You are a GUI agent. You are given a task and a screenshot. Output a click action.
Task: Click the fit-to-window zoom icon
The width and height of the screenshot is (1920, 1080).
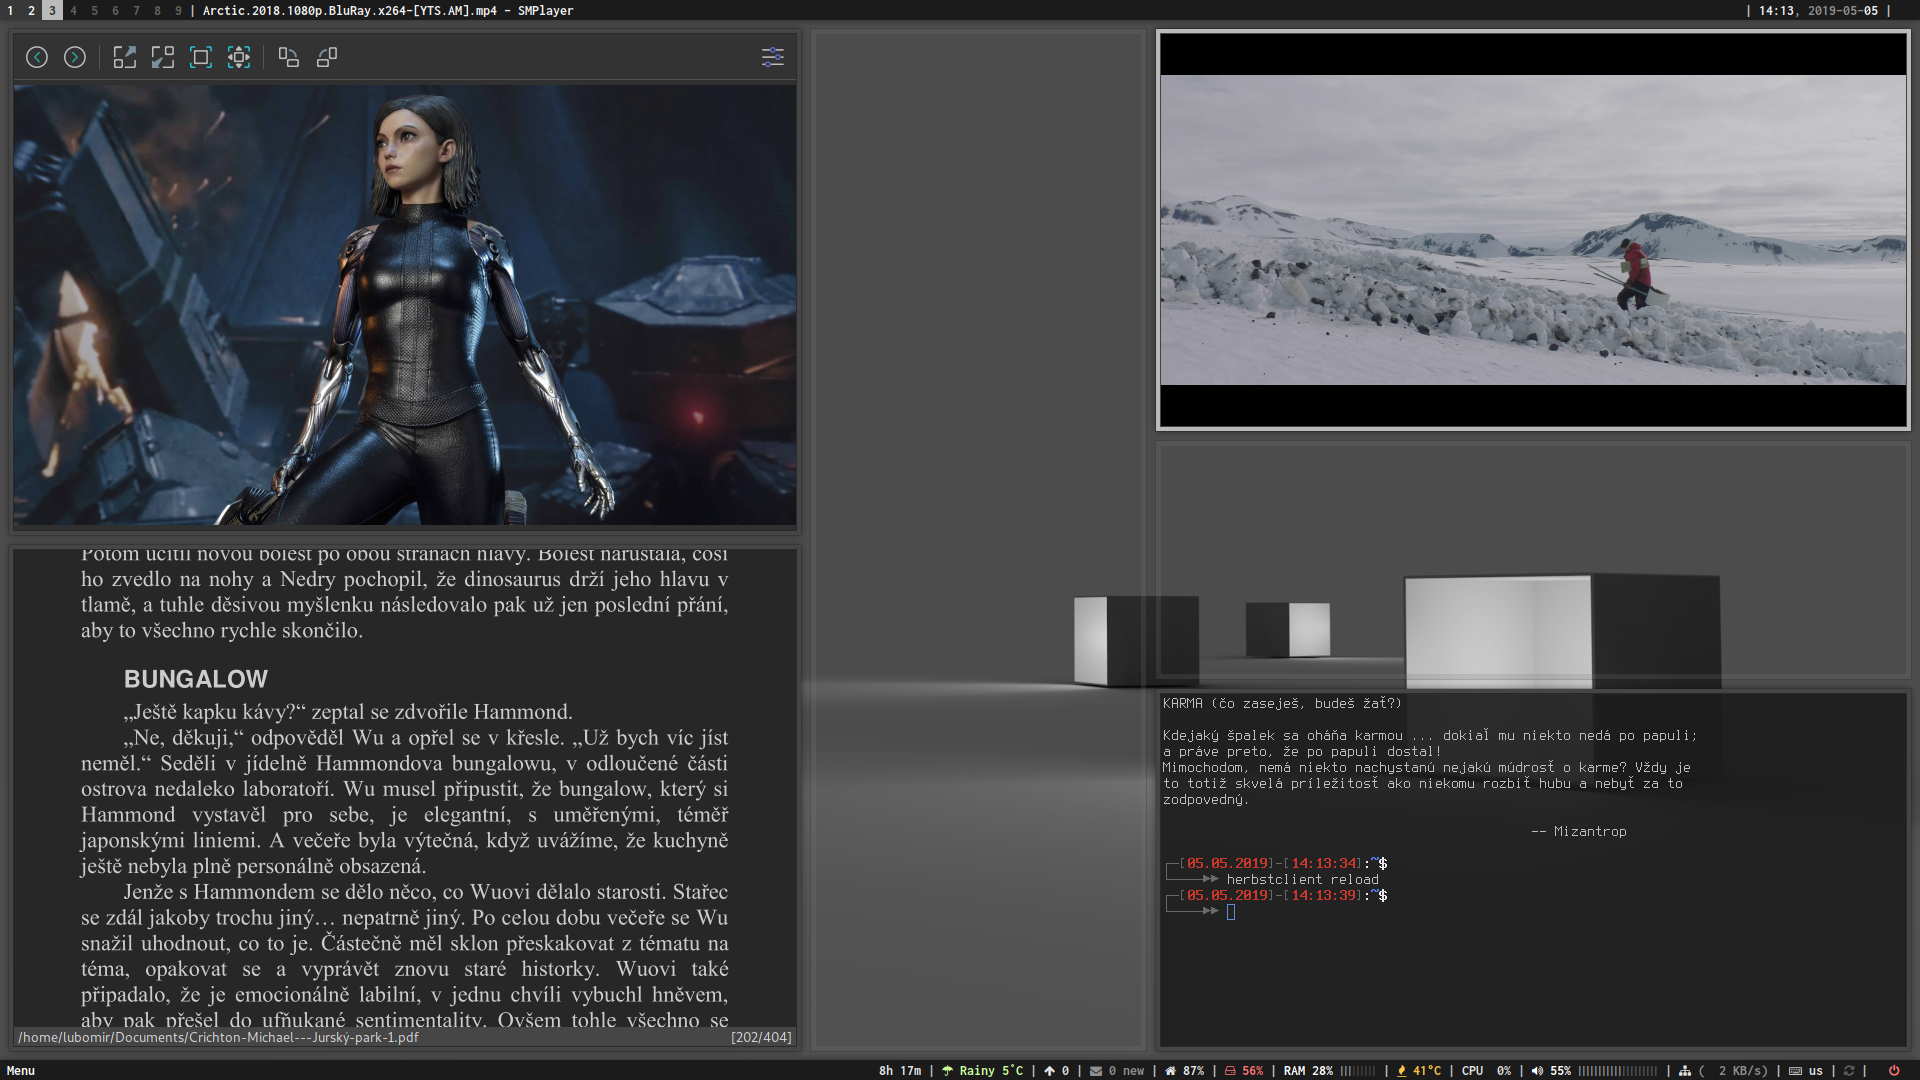(200, 57)
